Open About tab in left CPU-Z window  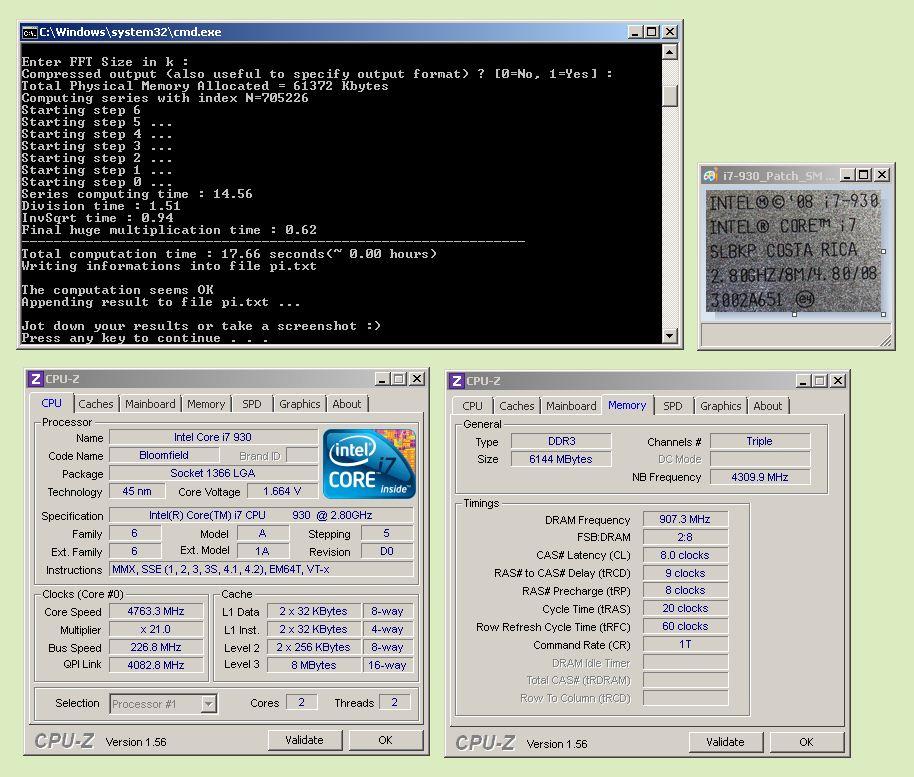click(347, 404)
